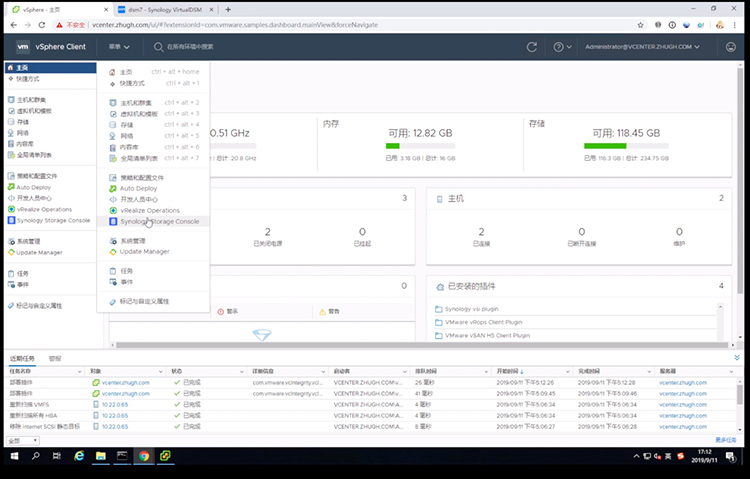Switch to the 警报 tab
This screenshot has height=479, width=750.
[55, 358]
